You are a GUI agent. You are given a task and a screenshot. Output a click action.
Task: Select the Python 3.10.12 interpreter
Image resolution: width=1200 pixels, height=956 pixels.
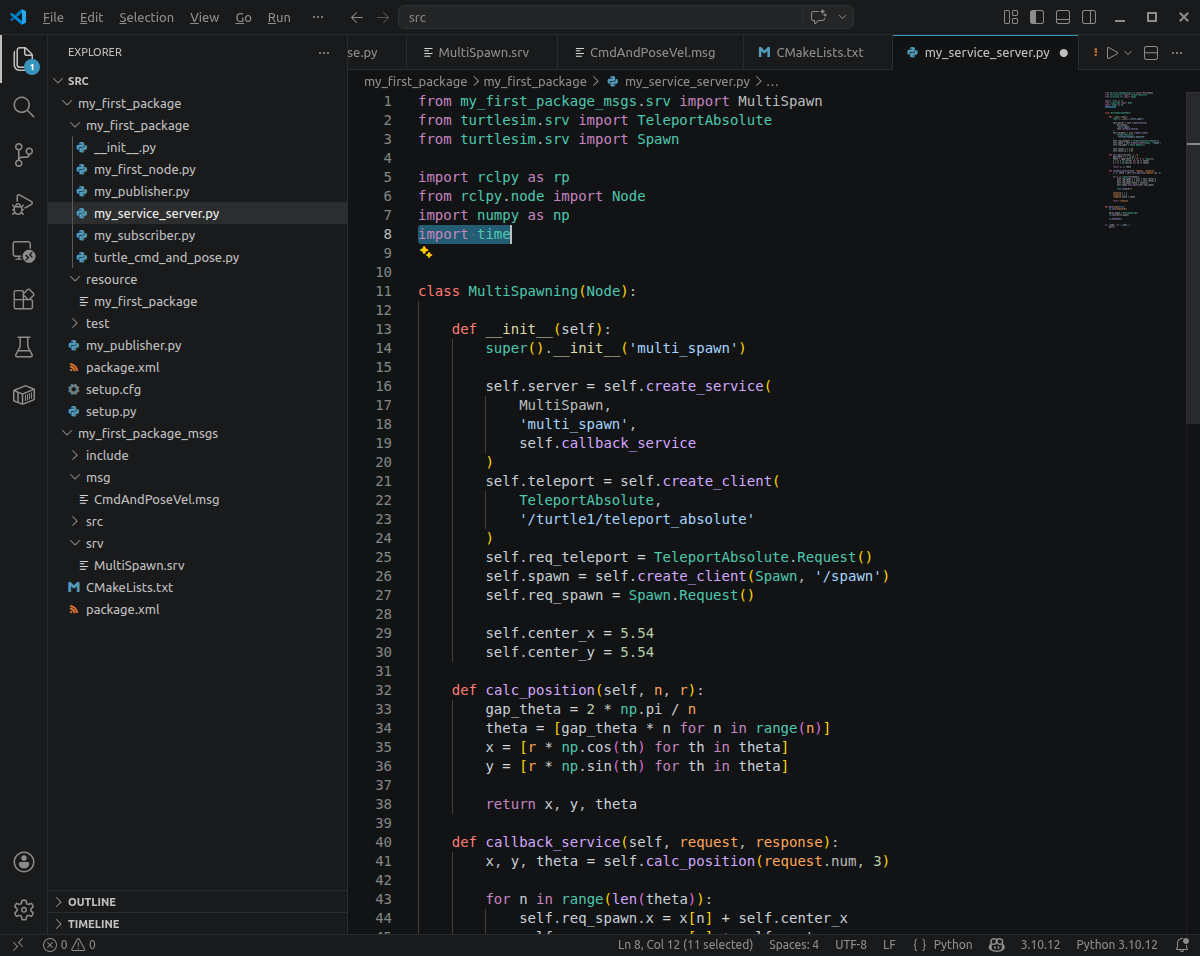coord(1116,944)
